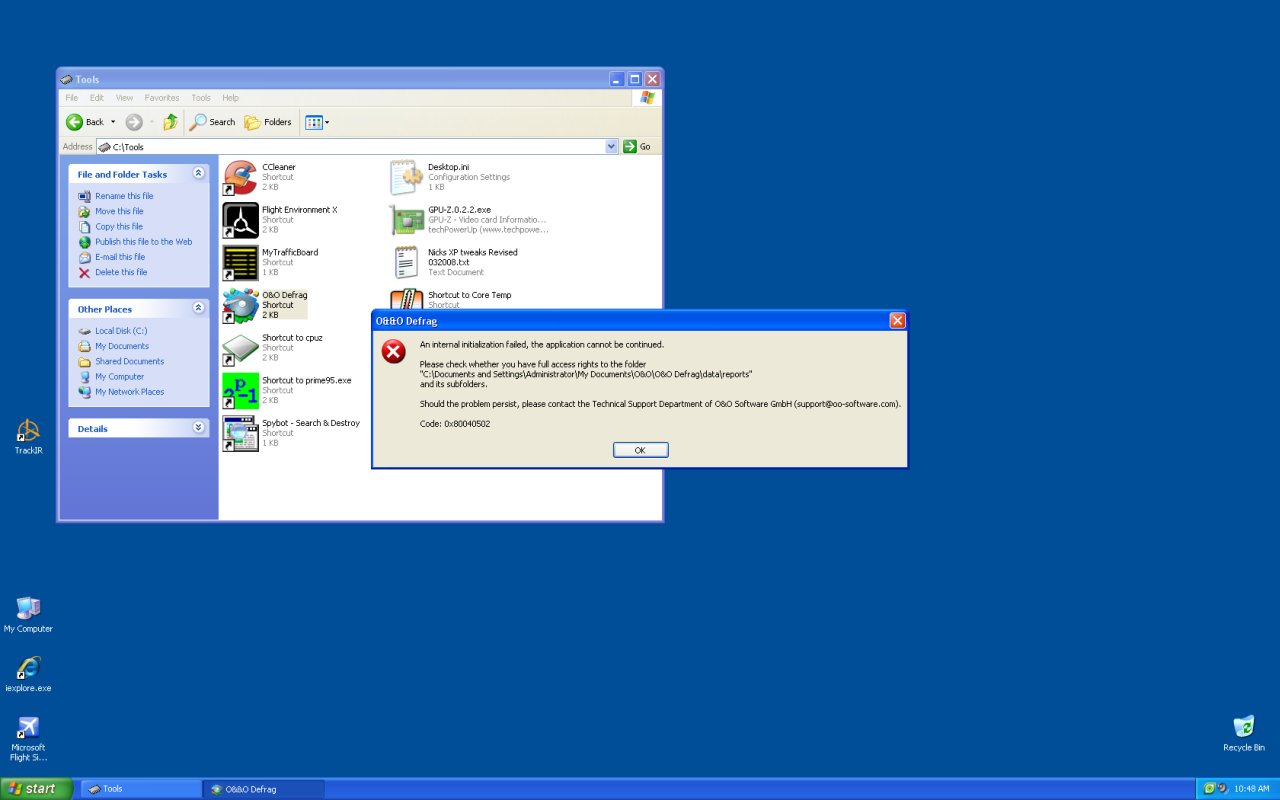Click Delete this file link
The width and height of the screenshot is (1280, 800).
[121, 272]
